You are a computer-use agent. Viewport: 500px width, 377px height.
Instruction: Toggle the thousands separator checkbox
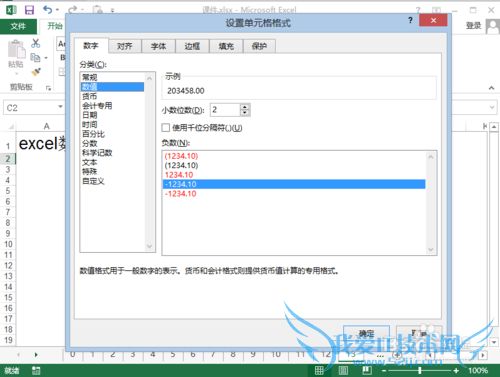(x=166, y=128)
